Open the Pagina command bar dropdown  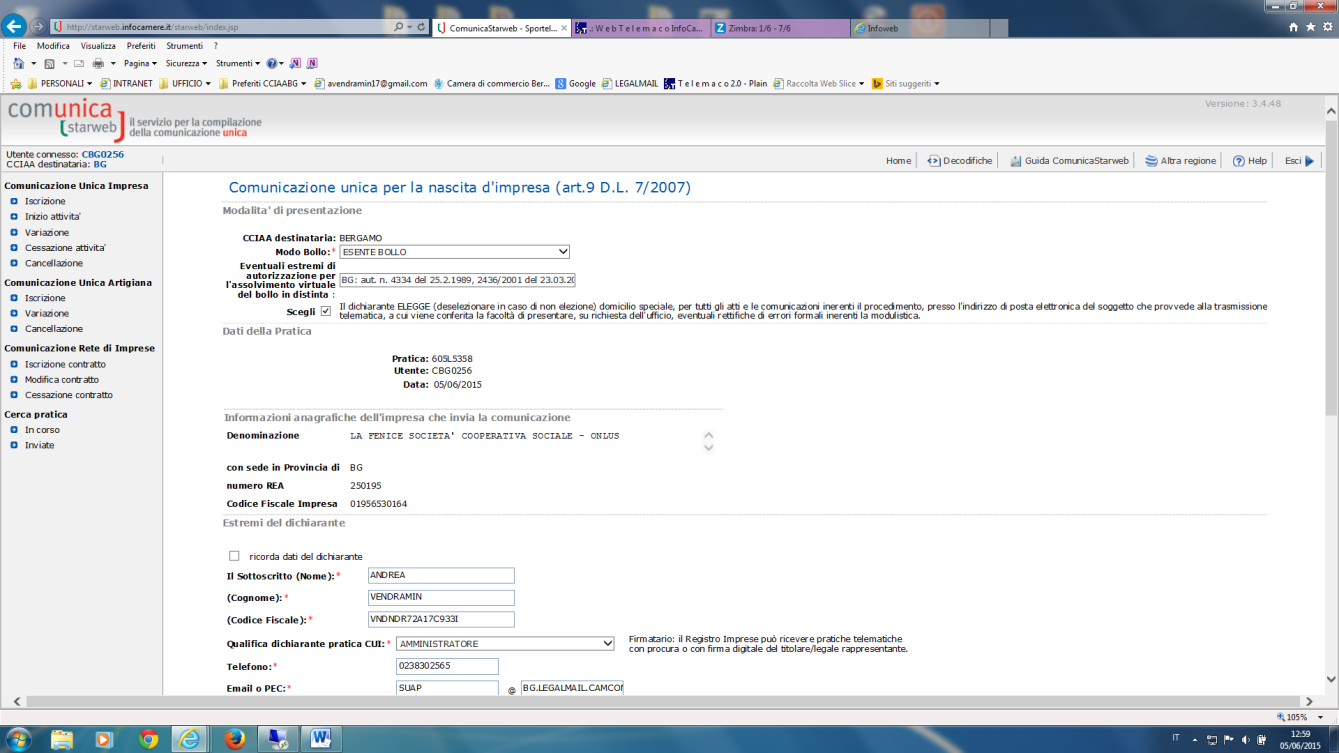click(x=140, y=63)
